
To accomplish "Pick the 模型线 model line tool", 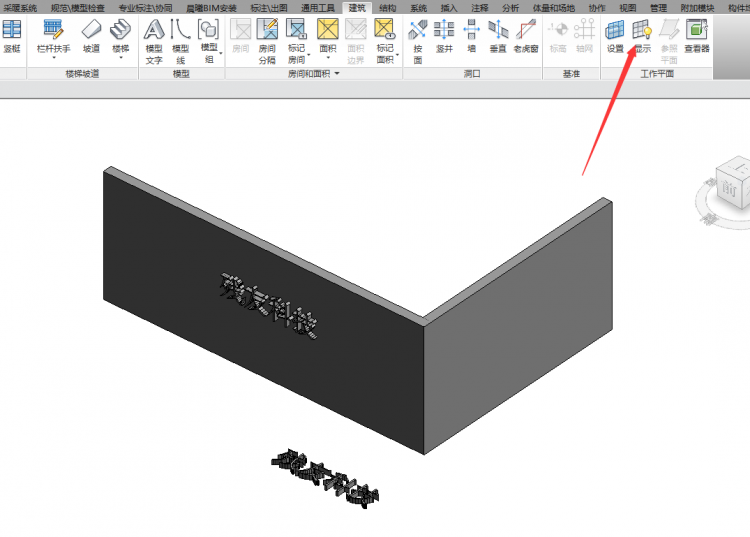I will pos(181,40).
